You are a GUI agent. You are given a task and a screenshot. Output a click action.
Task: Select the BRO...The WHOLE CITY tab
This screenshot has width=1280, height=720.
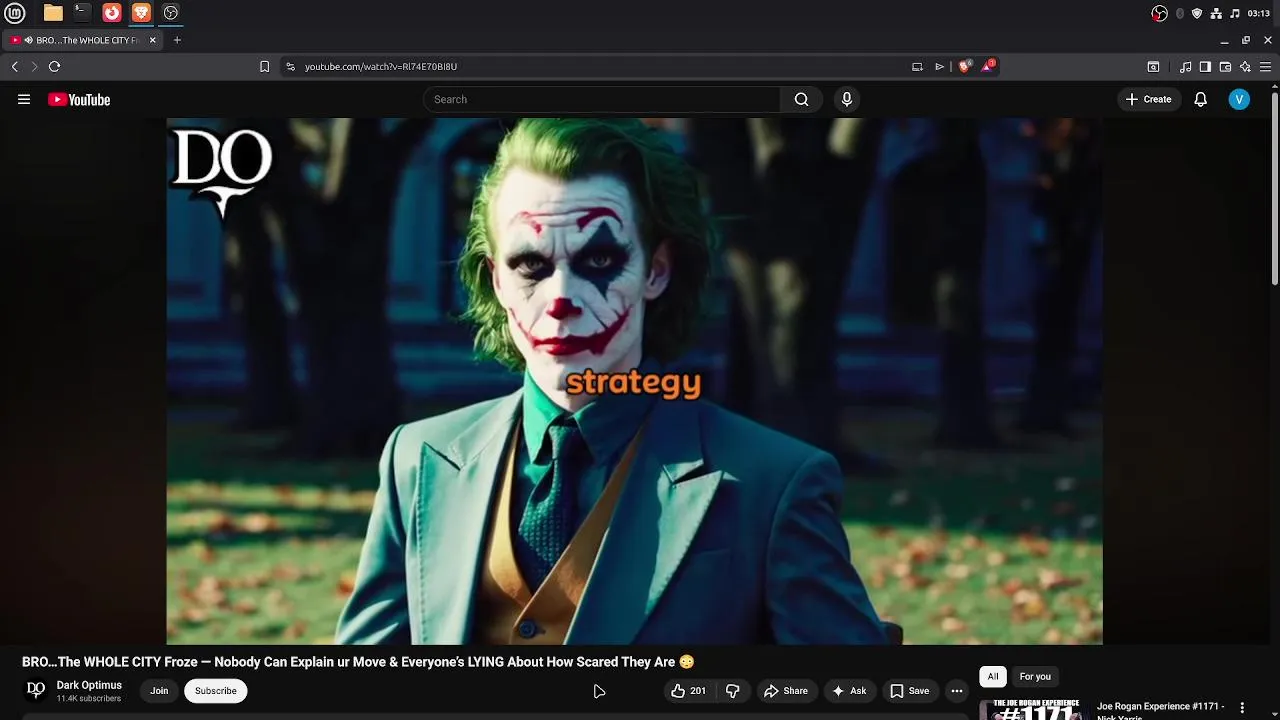point(83,40)
